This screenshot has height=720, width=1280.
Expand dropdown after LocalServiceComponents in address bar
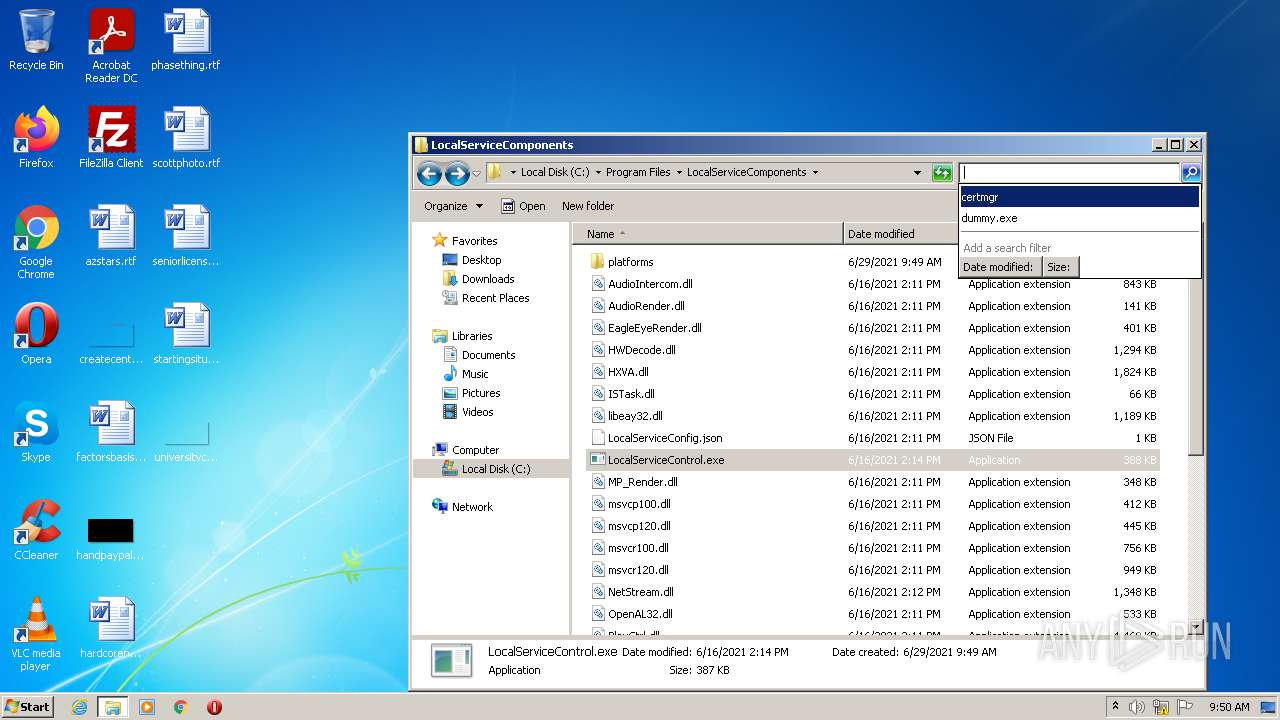[815, 172]
